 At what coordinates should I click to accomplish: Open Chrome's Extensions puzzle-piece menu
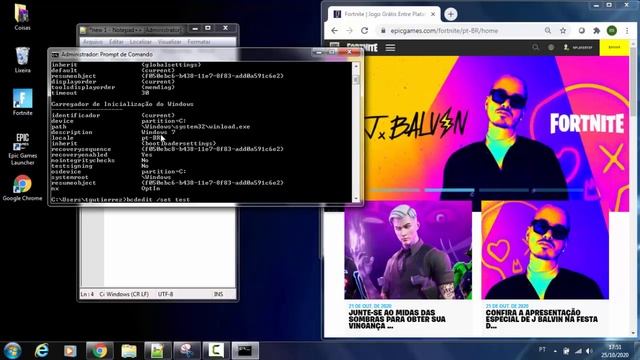coord(597,31)
